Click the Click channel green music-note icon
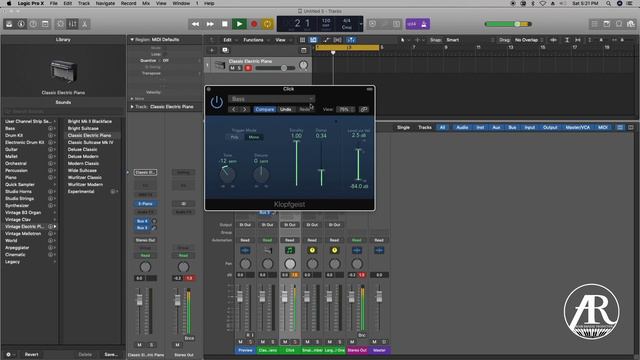640x360 pixels. (289, 250)
